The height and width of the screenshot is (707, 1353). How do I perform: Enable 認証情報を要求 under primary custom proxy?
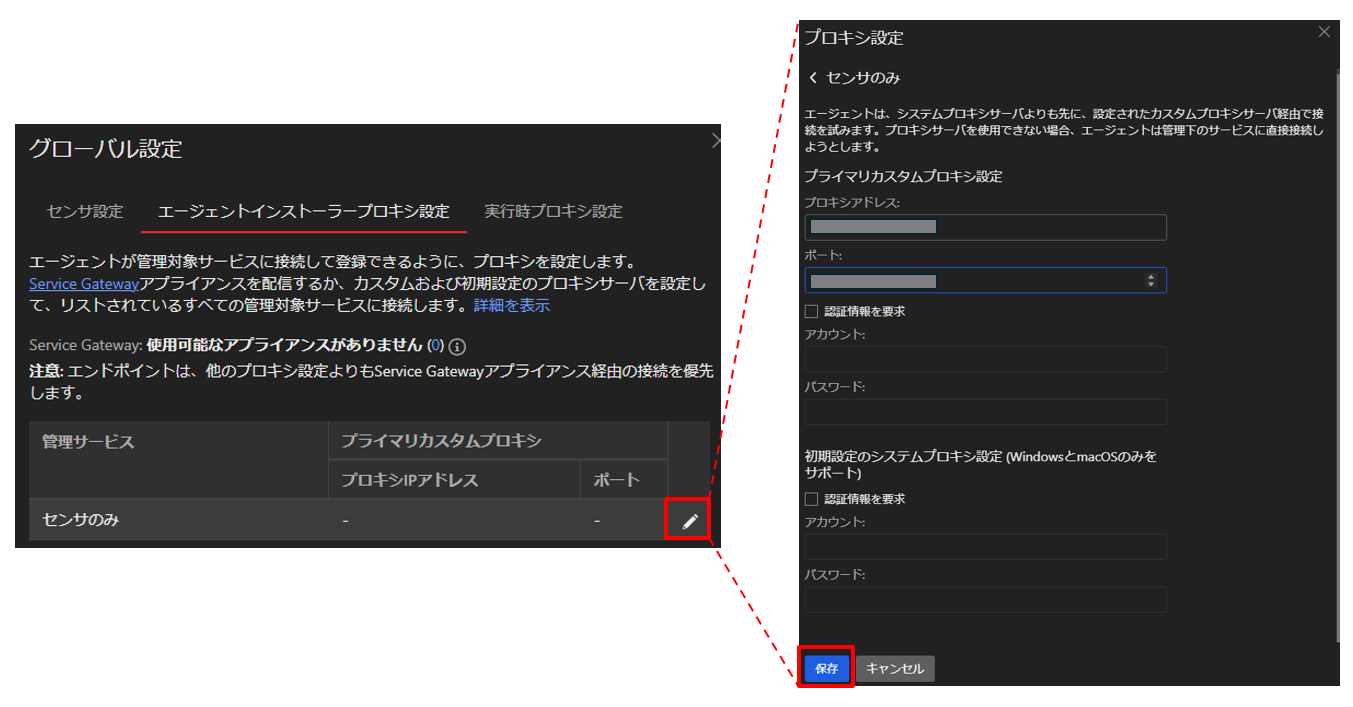811,311
